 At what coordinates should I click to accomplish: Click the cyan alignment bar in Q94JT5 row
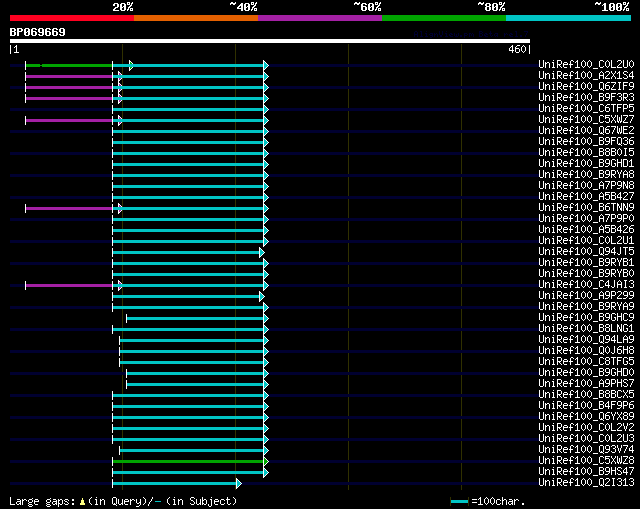188,253
